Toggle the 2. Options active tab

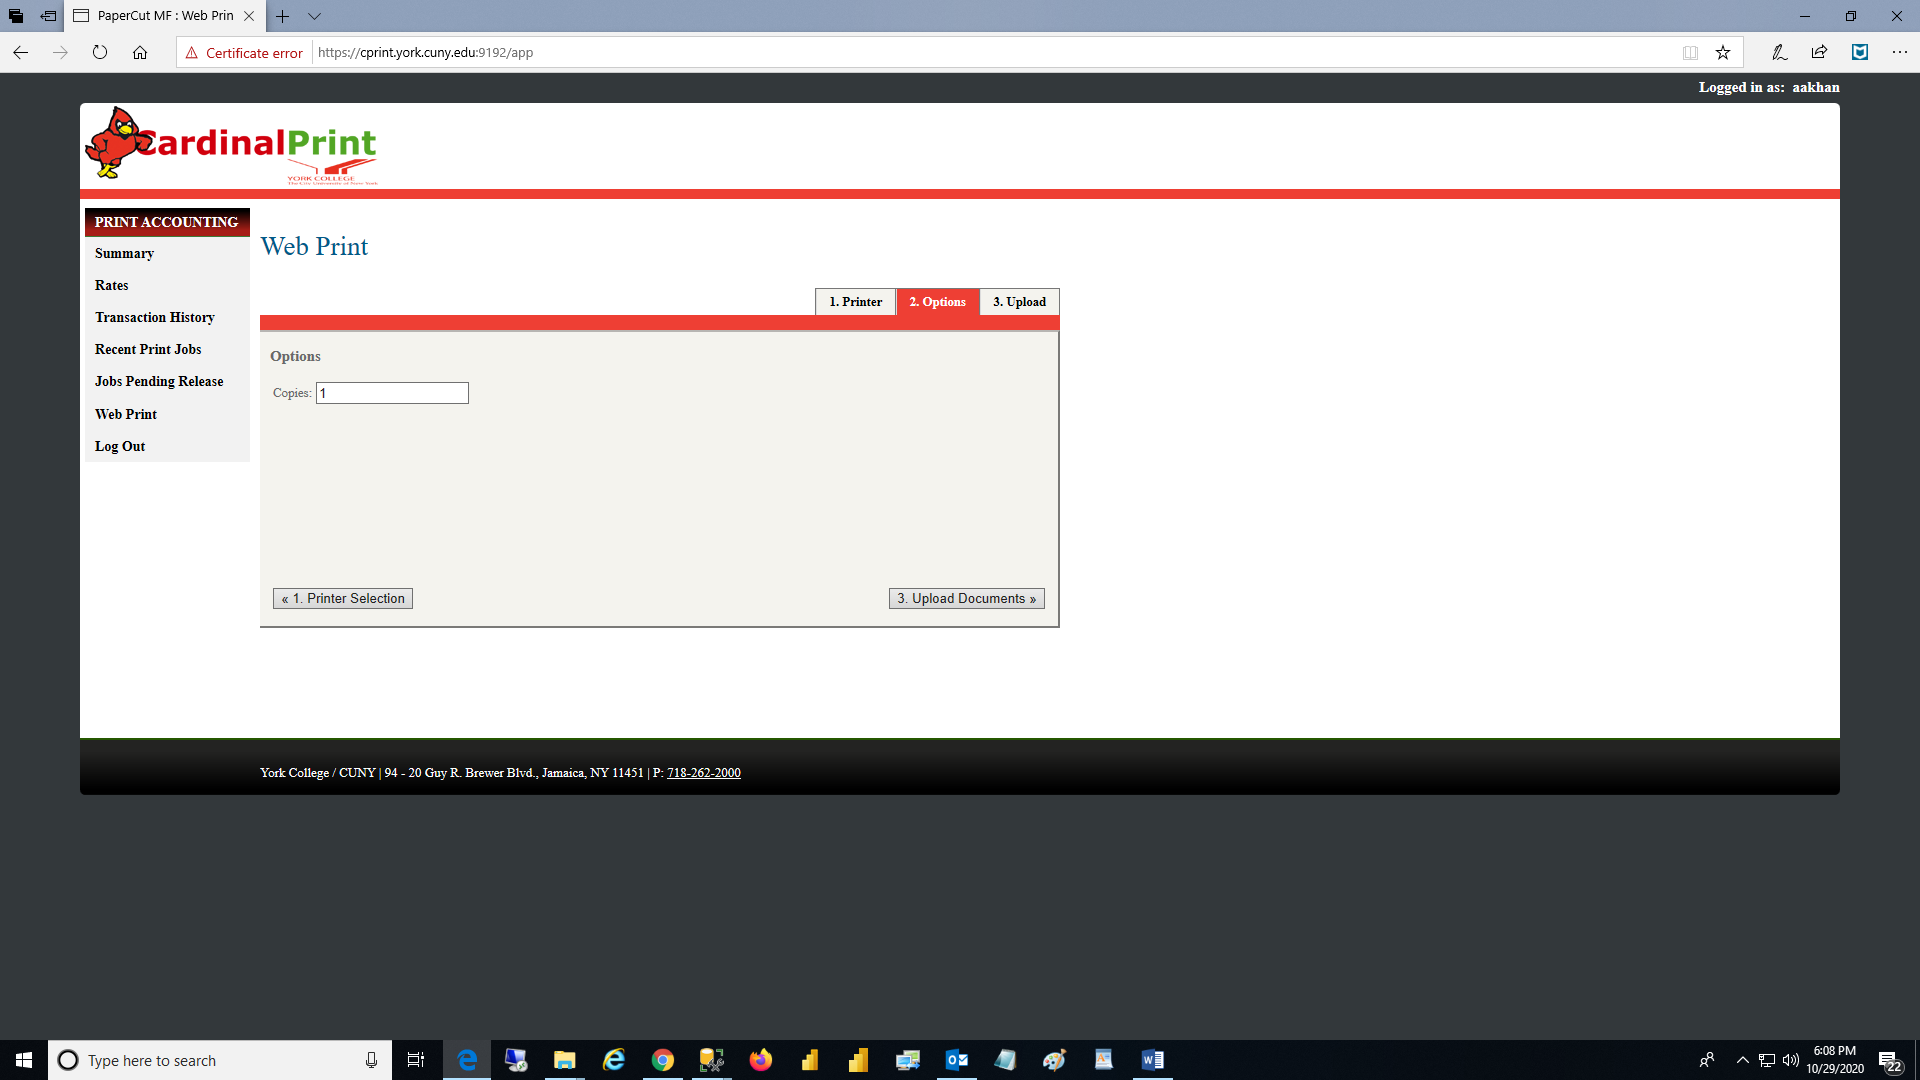[x=938, y=301]
